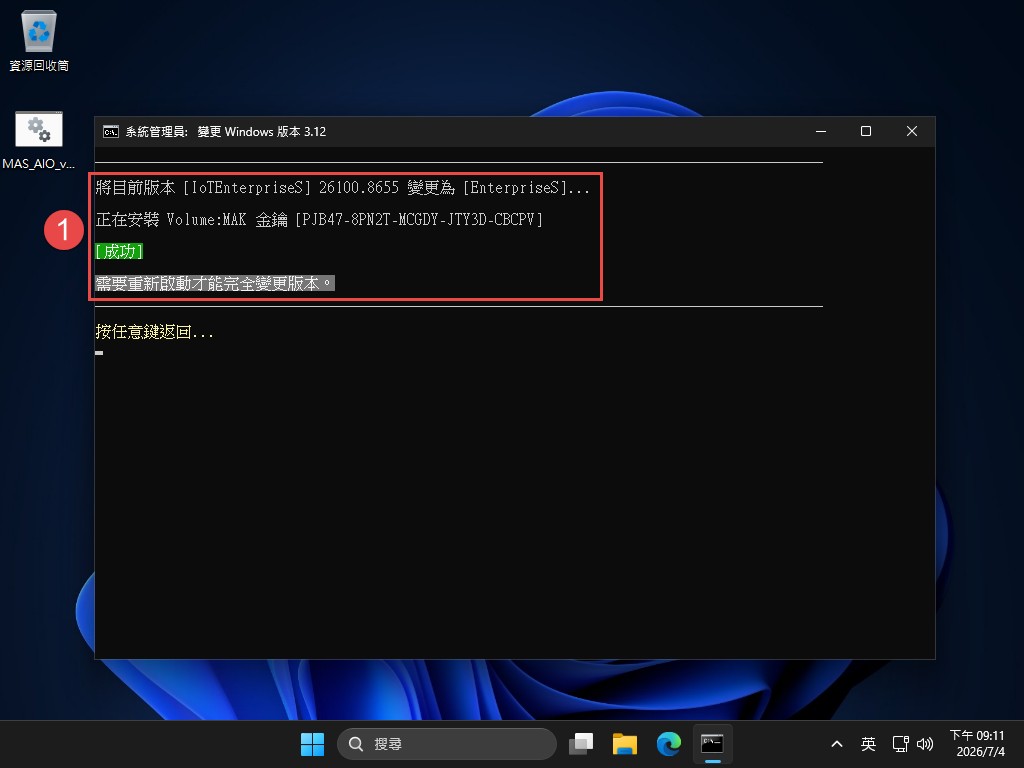Minimize the command prompt window

coord(821,131)
